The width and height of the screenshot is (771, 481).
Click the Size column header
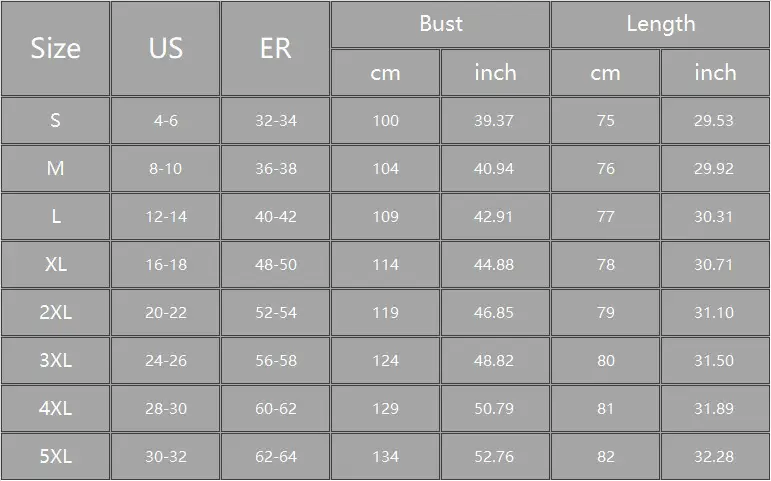56,48
